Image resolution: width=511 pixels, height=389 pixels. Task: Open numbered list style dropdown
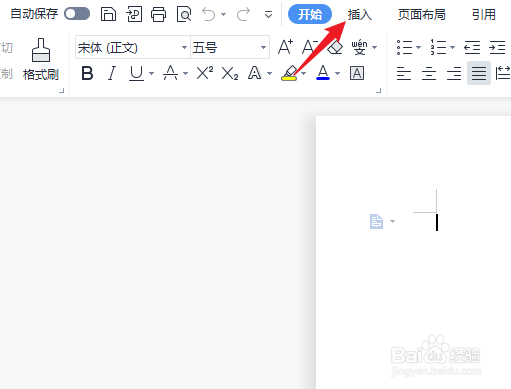pyautogui.click(x=453, y=47)
